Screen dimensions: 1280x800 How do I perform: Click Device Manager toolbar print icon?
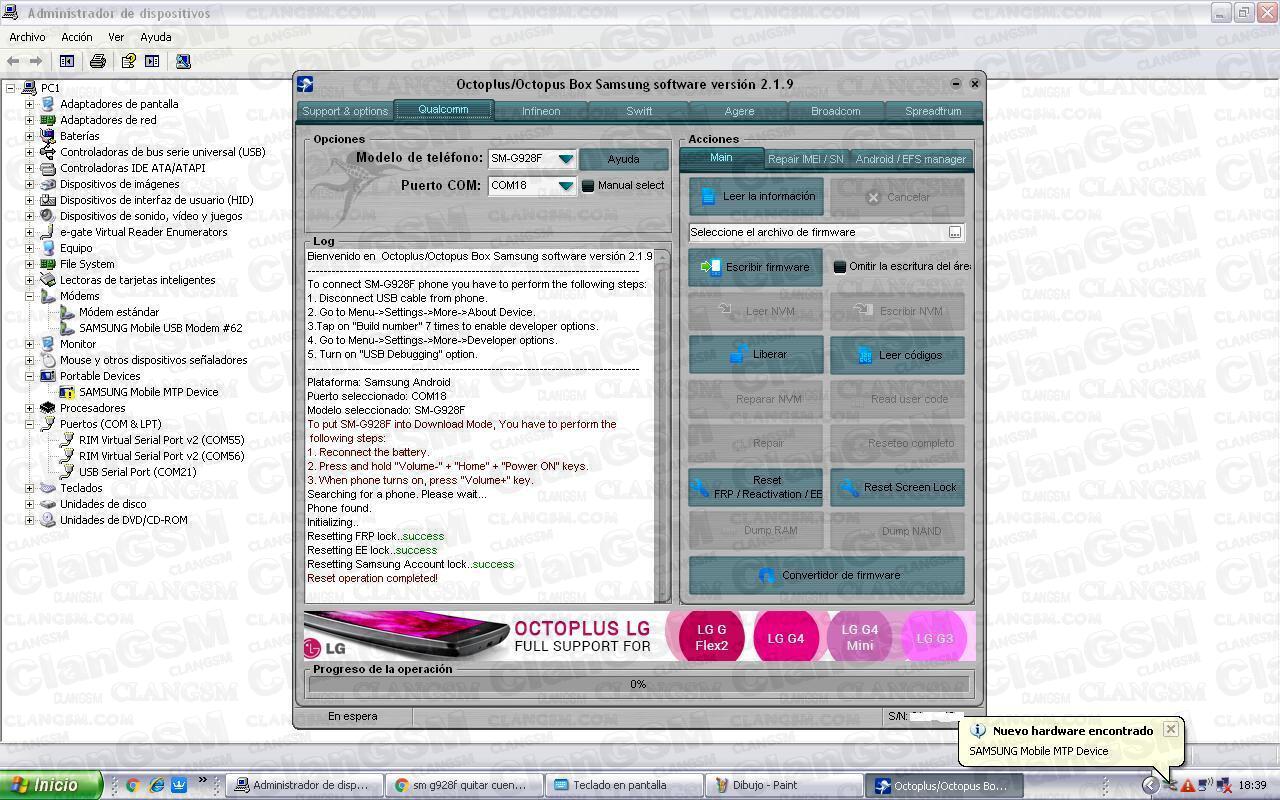[97, 61]
